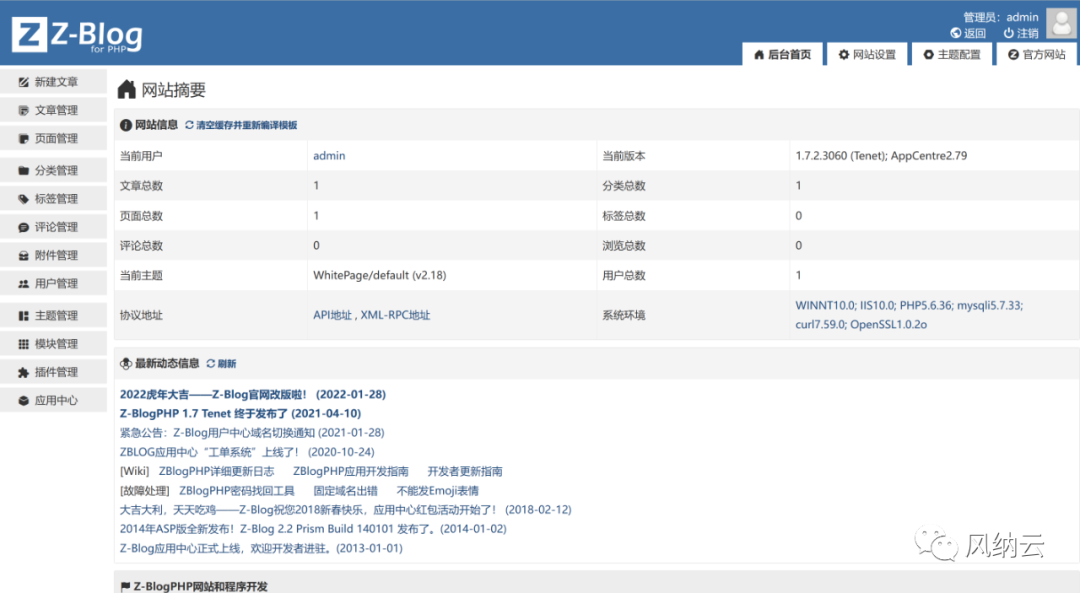Click the info icon beside 网站信息
Viewport: 1080px width, 593px height.
[125, 125]
